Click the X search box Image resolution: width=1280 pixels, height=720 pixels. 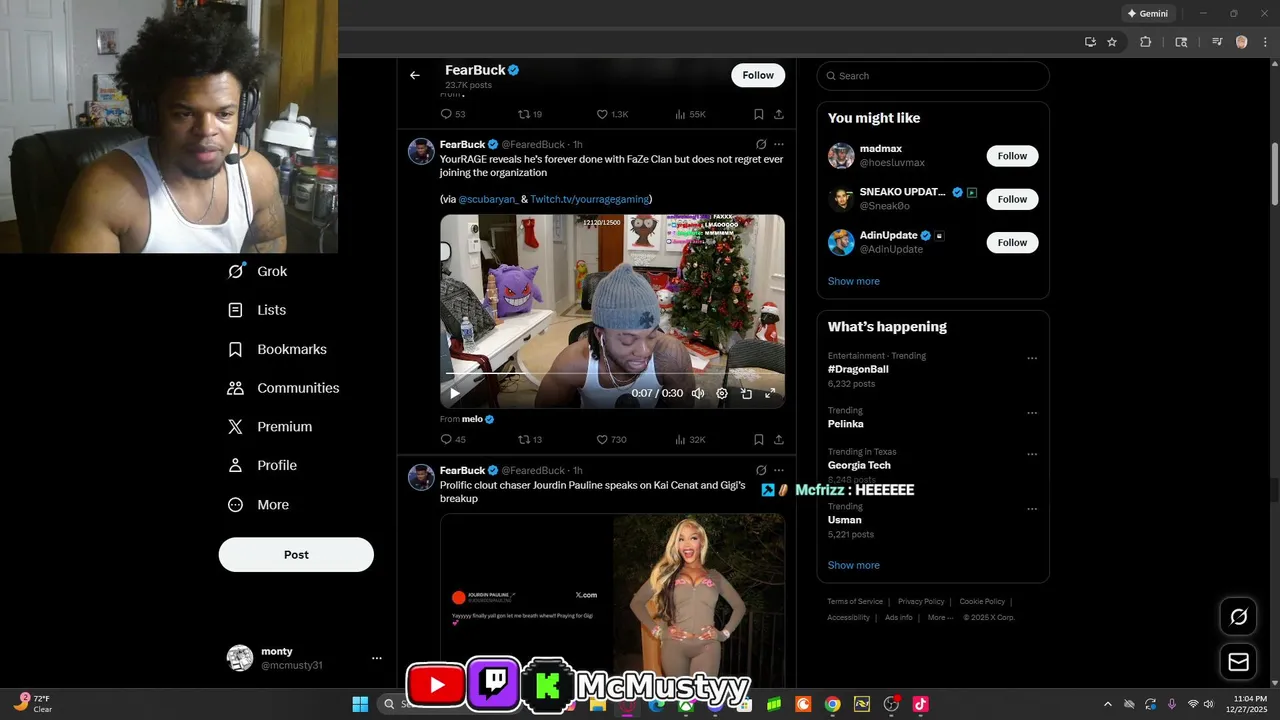pyautogui.click(x=933, y=76)
